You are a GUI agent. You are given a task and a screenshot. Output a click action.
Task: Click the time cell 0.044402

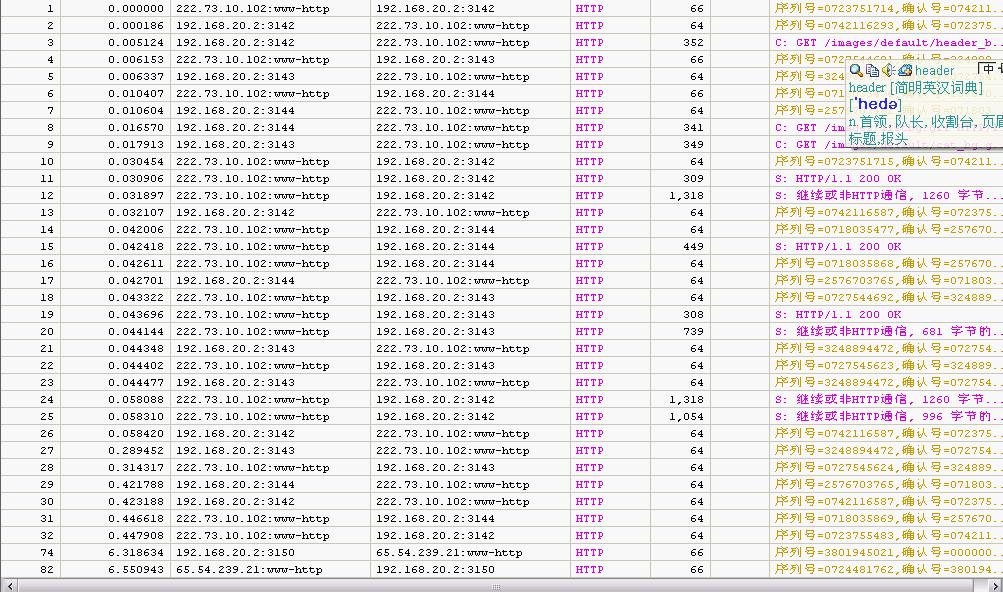click(x=116, y=365)
